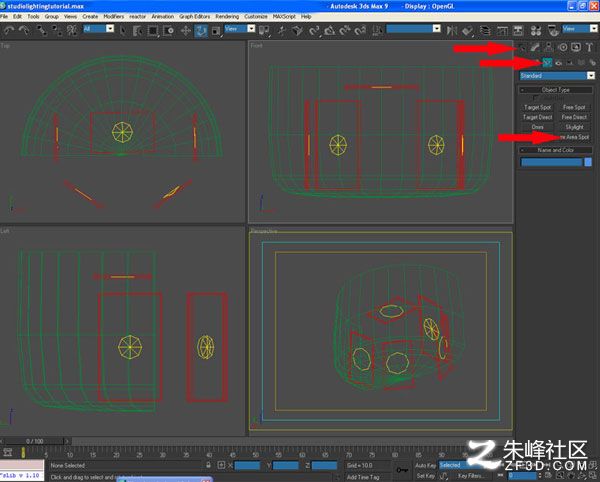Click the Free Spot light button
Screen dimensions: 600x482
[x=574, y=107]
